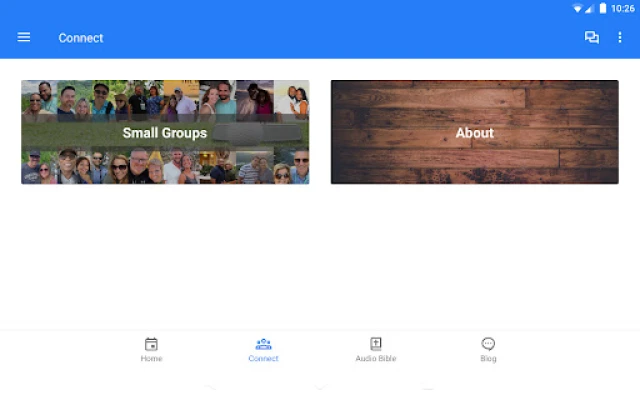Tap the Connect people icon

pos(263,344)
